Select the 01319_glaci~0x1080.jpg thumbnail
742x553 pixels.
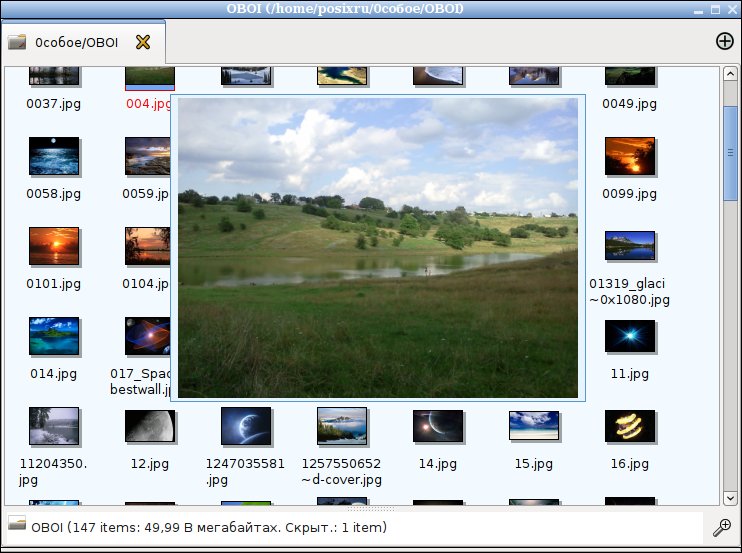point(630,246)
